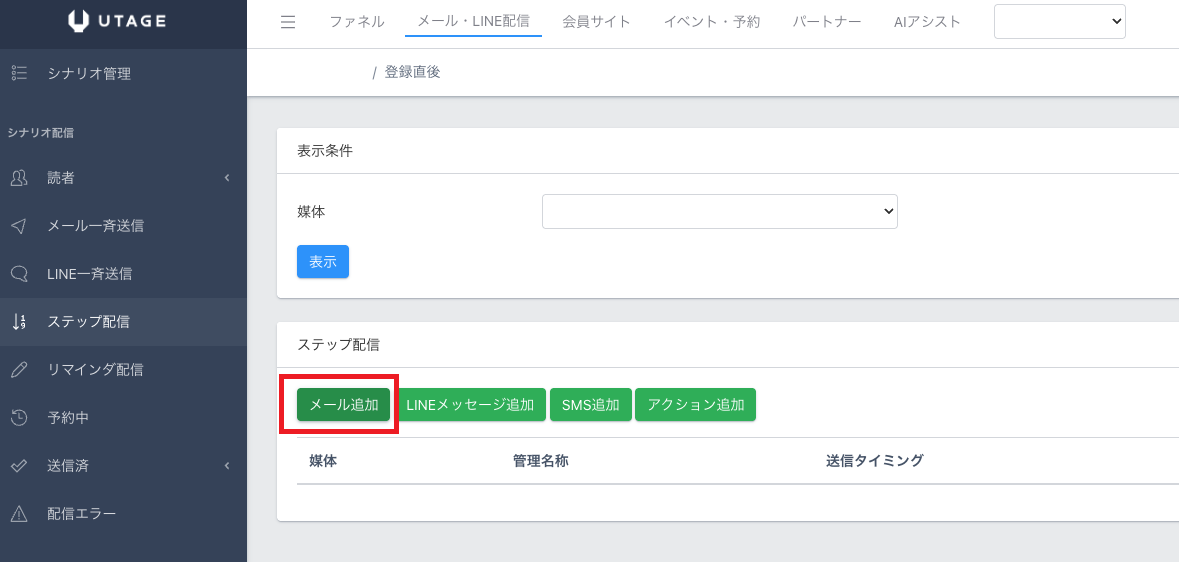Click the ステップ配信 sort icon
The height and width of the screenshot is (562, 1179).
click(x=20, y=322)
